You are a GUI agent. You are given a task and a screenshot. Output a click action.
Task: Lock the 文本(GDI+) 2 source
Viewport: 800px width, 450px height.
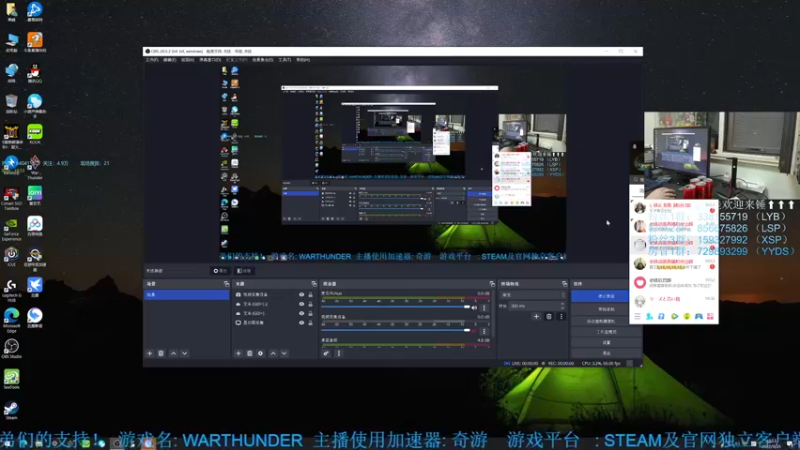[x=310, y=304]
